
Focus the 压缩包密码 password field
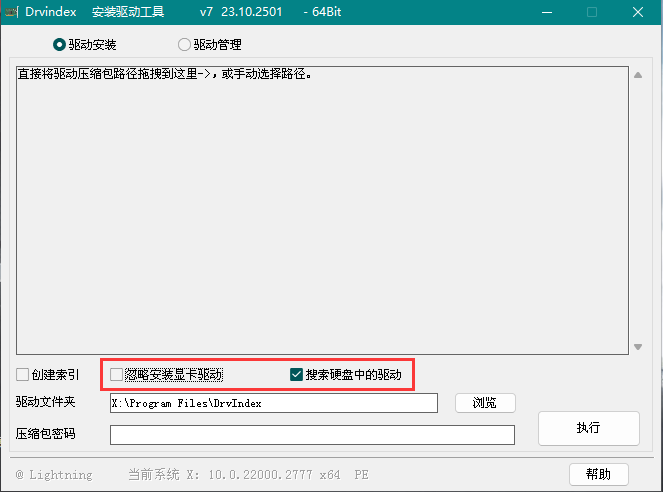[x=312, y=434]
